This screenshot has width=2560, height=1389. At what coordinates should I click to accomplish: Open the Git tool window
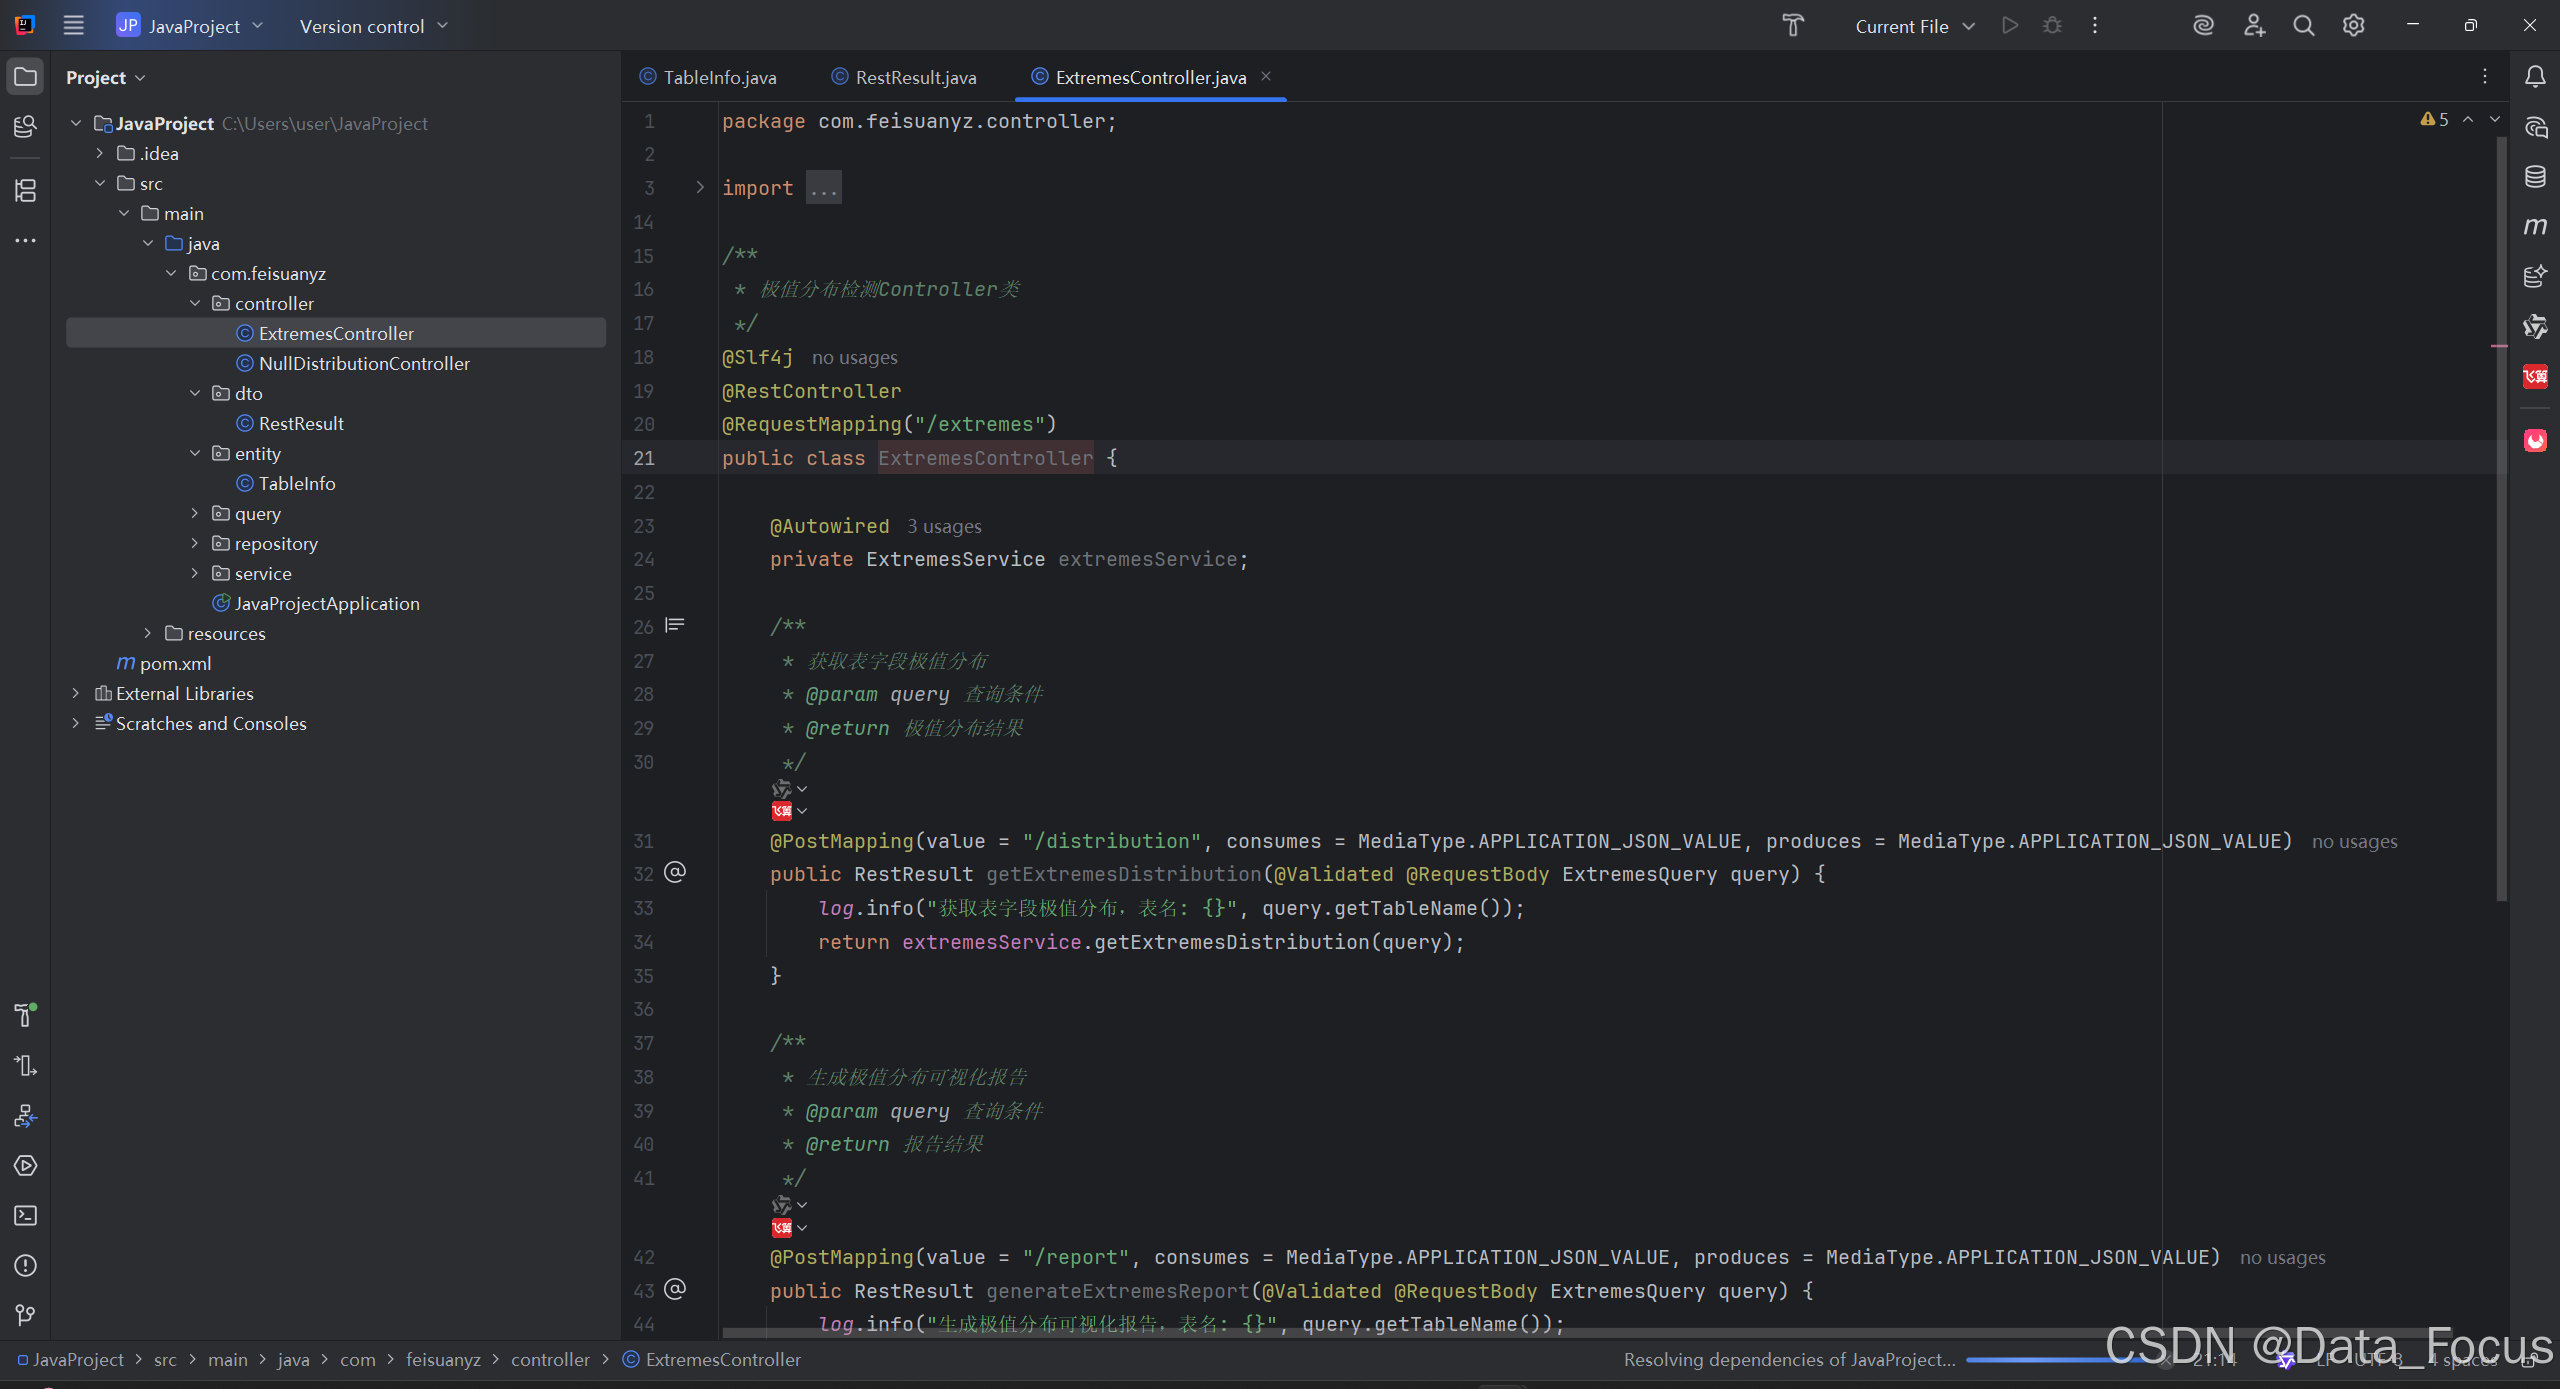point(25,1315)
